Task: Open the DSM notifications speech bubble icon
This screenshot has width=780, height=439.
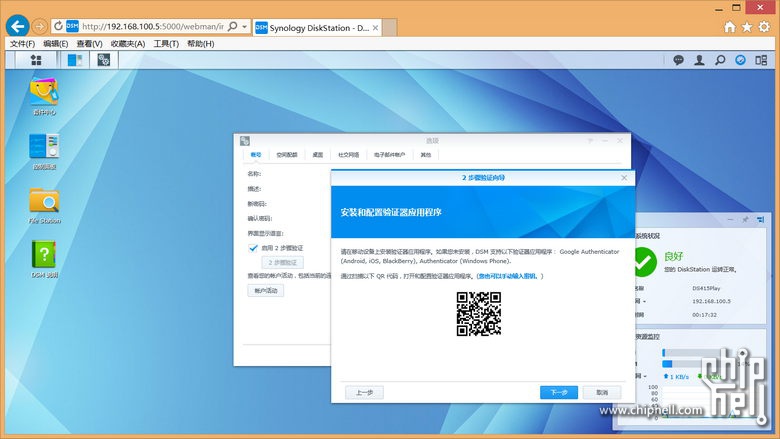Action: coord(678,60)
